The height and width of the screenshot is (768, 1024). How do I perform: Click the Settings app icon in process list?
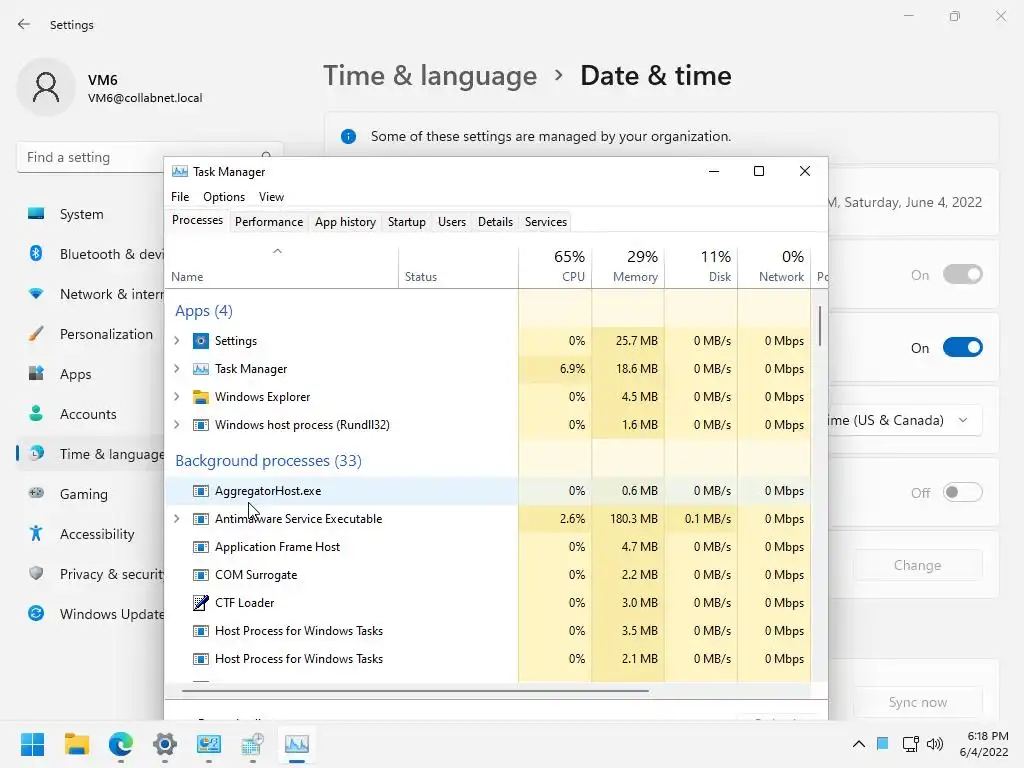(200, 341)
